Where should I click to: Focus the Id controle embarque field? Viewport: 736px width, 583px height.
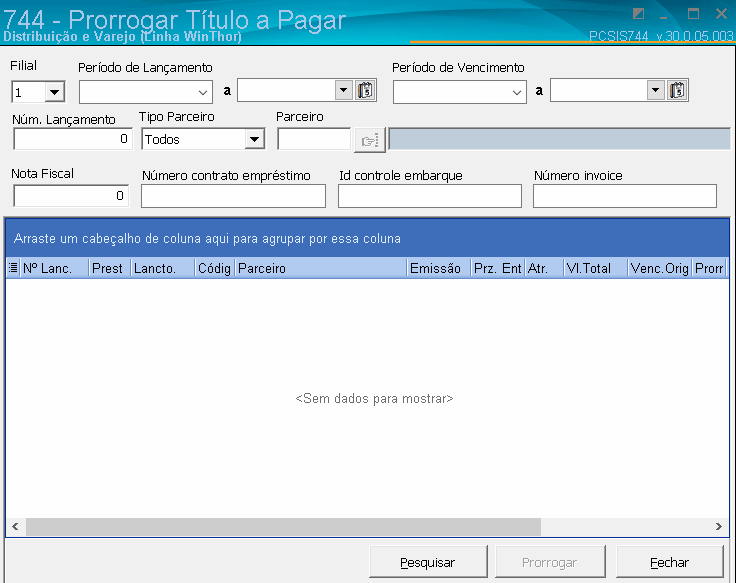(x=429, y=196)
